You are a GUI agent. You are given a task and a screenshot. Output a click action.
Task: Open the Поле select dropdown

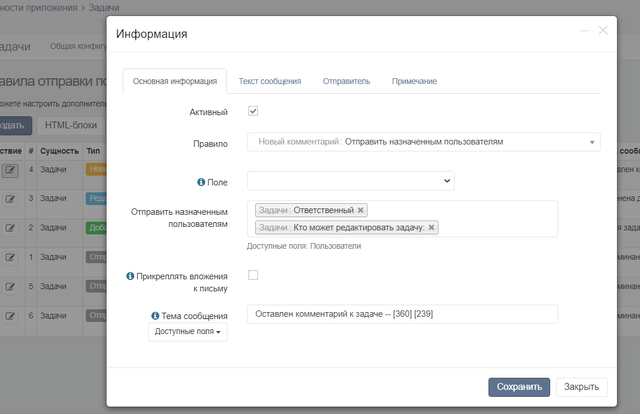351,181
